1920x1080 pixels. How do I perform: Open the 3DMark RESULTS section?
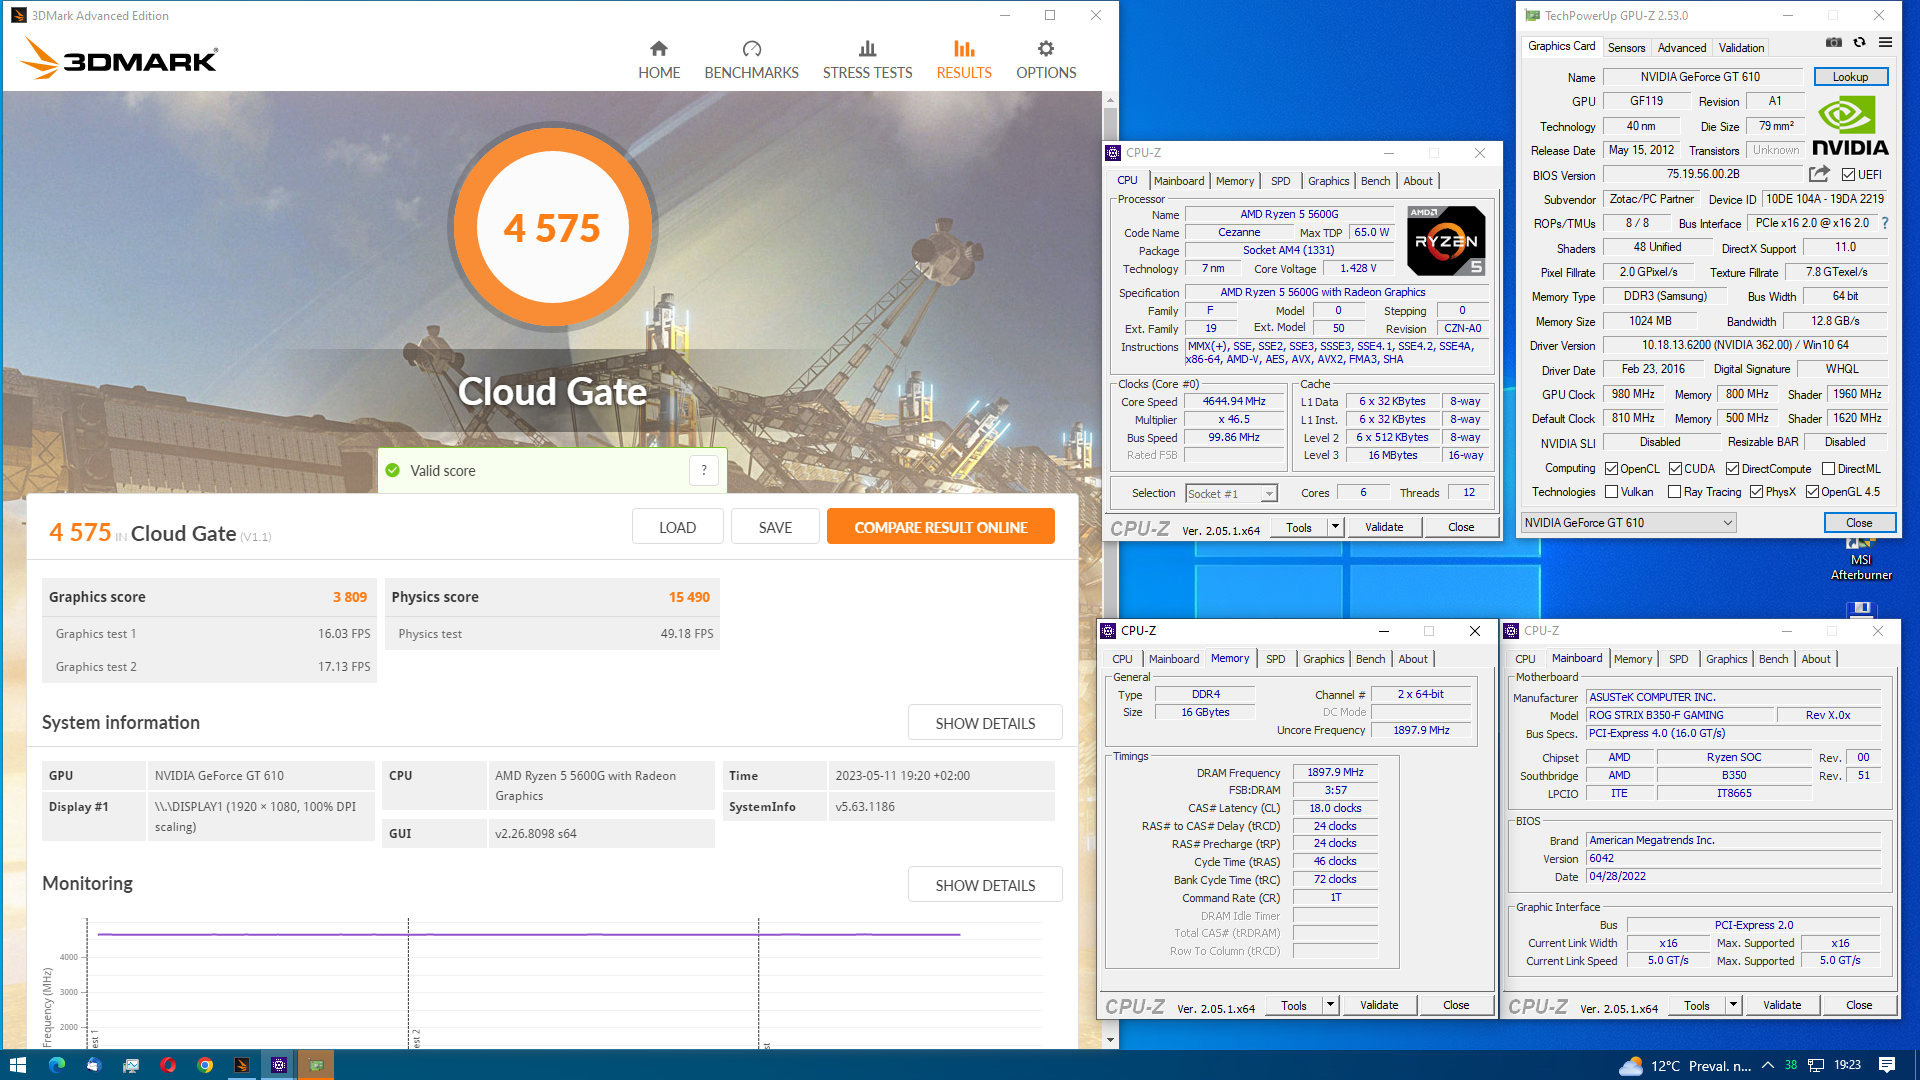[x=964, y=60]
